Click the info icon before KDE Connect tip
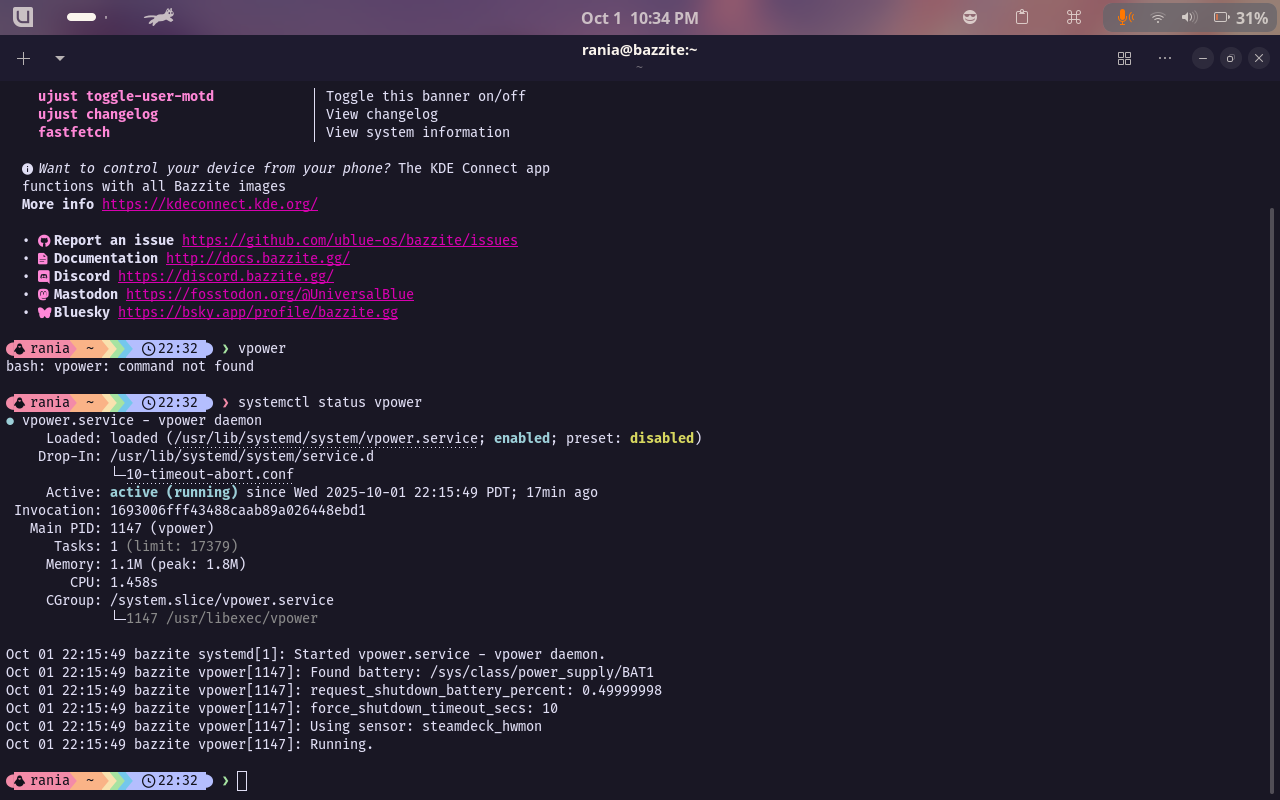 (28, 168)
